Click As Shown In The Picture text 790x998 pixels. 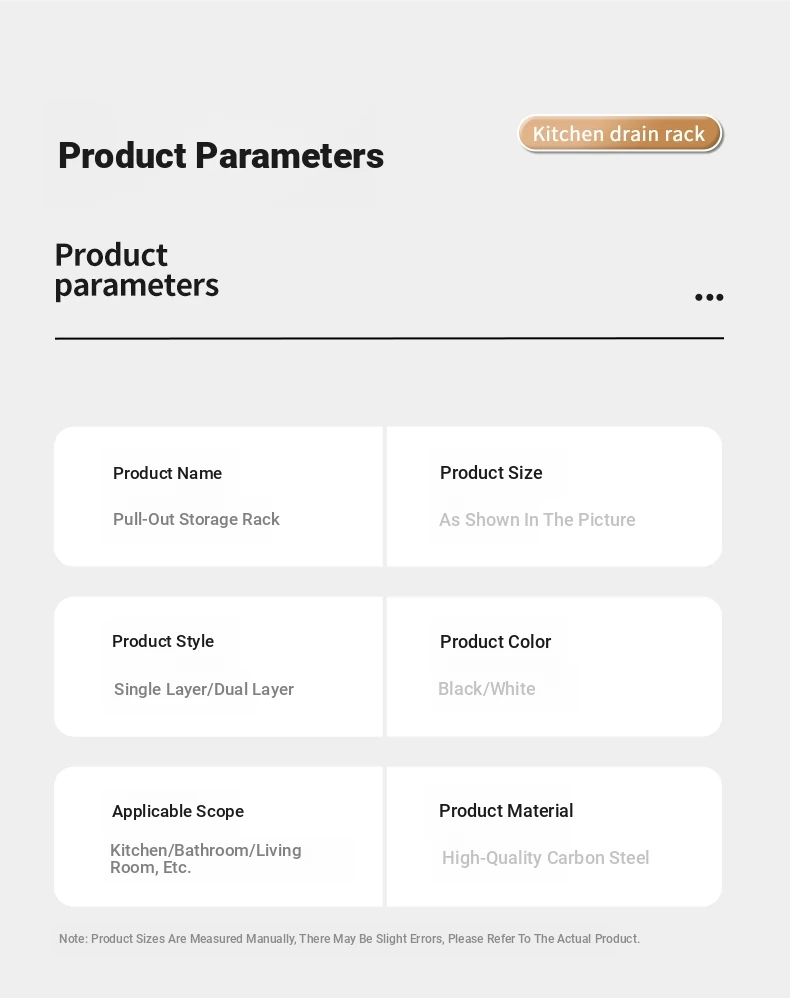click(x=537, y=520)
